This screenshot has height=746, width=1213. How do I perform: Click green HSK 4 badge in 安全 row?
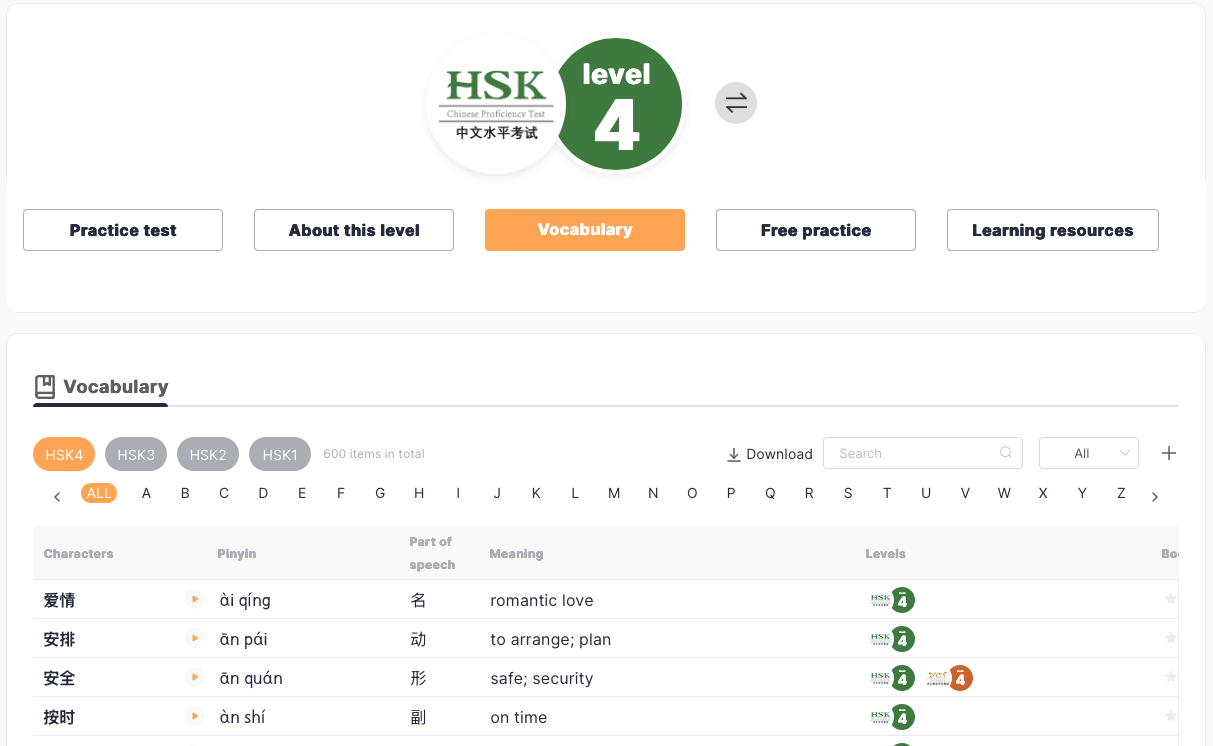click(x=892, y=678)
